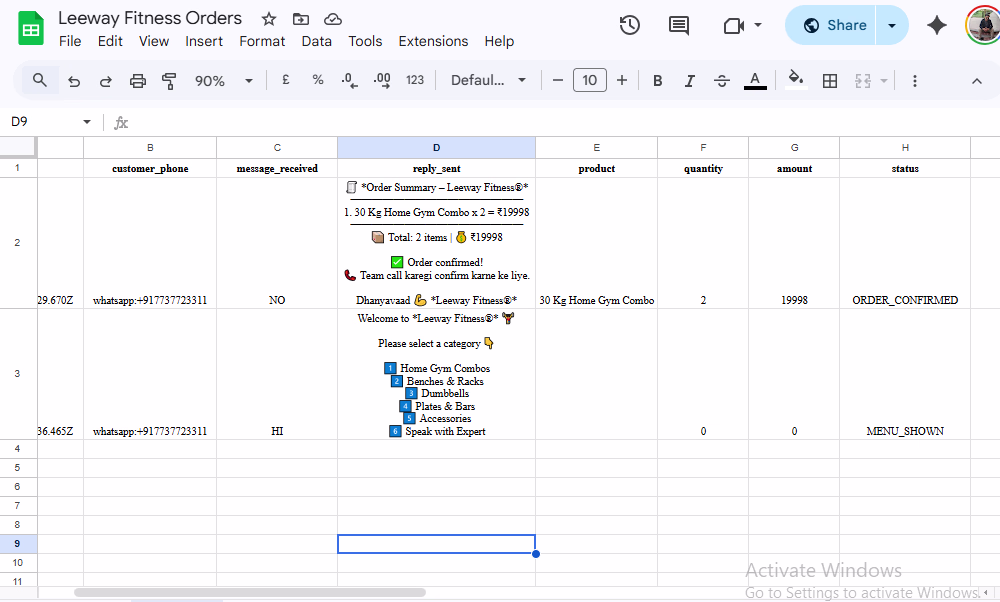Screen dimensions: 1000x602
Task: Select column H header
Action: [905, 147]
